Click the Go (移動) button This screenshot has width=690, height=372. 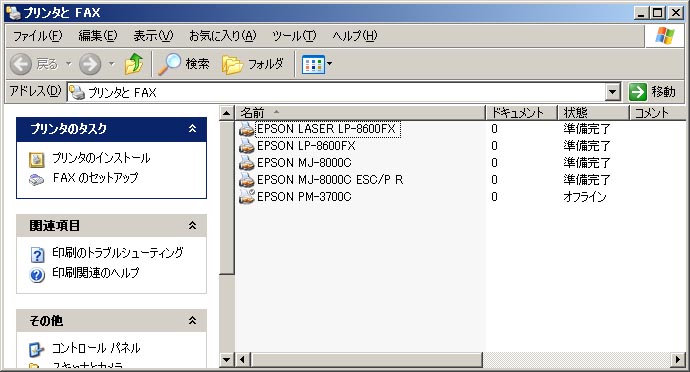652,92
